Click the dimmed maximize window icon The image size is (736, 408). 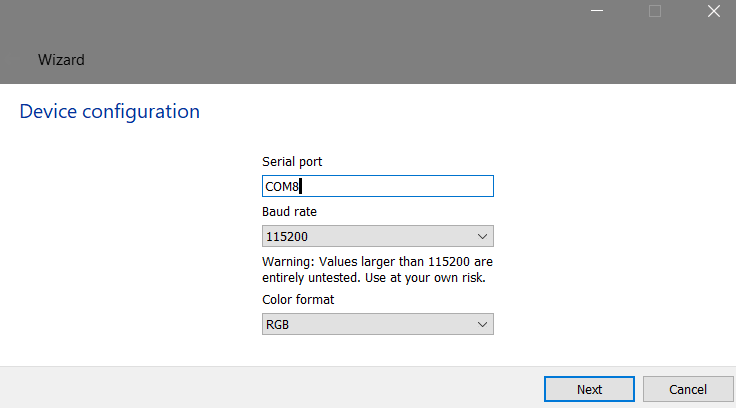pos(655,12)
